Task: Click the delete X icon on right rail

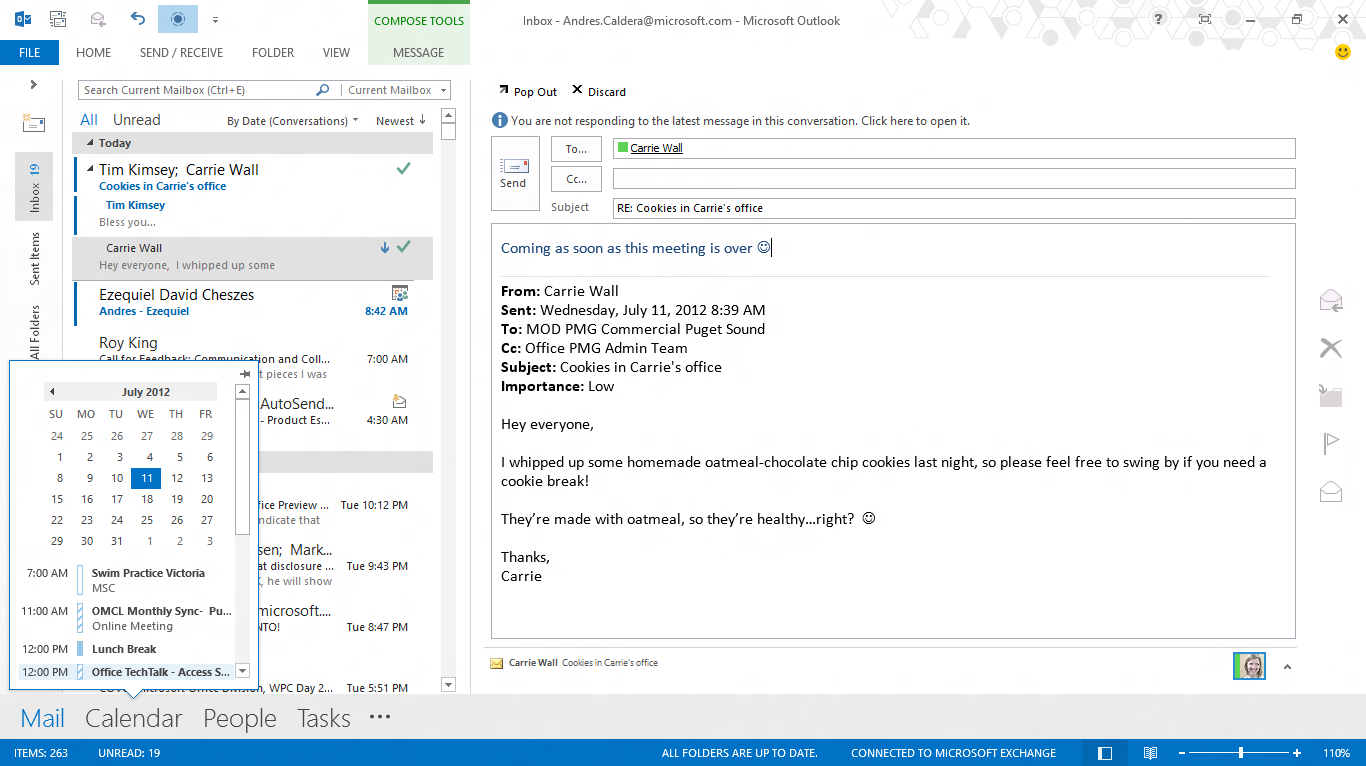Action: coord(1331,348)
